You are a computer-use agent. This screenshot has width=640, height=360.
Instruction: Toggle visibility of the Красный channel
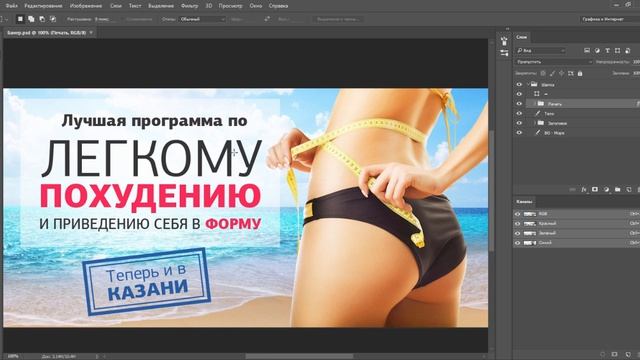coord(518,224)
